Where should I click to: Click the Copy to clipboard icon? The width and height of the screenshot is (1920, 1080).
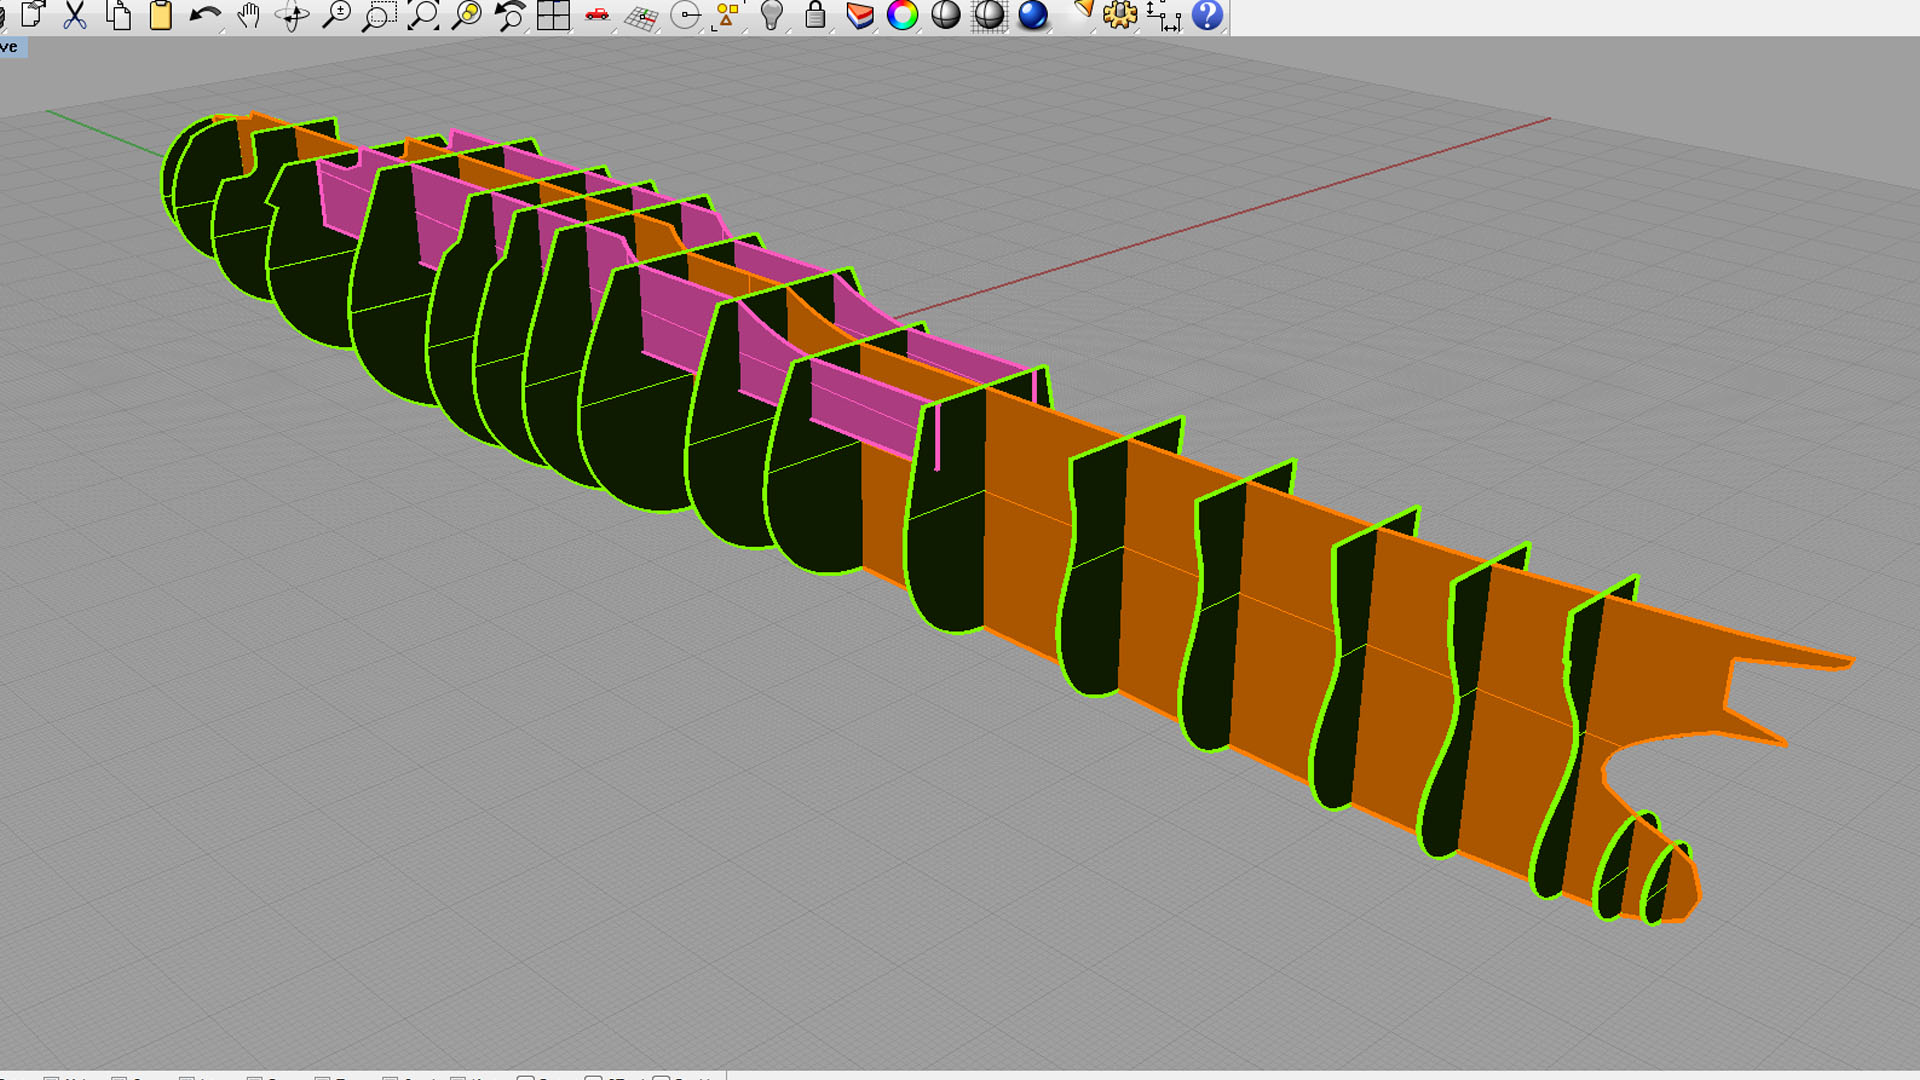pos(119,15)
